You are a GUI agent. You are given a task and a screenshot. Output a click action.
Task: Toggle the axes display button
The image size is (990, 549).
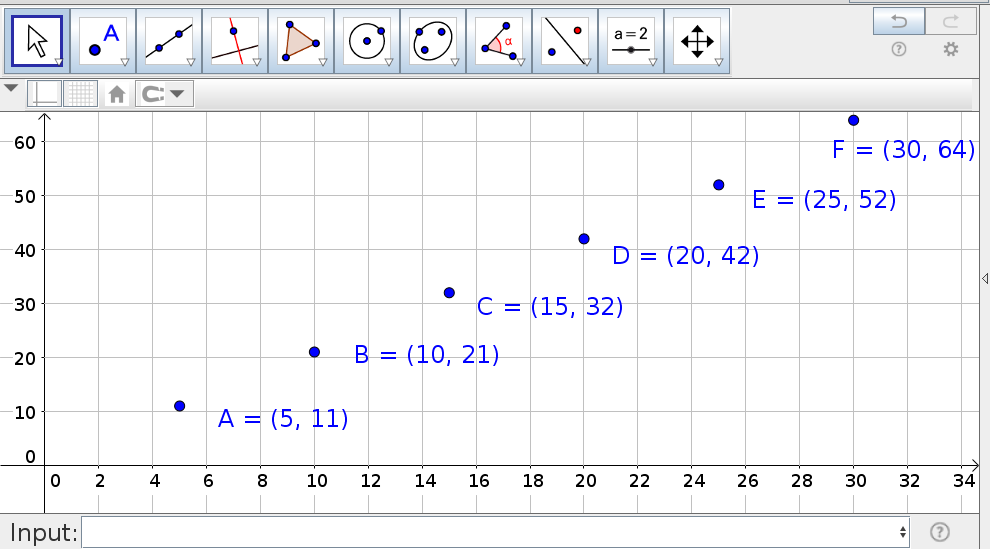[46, 94]
